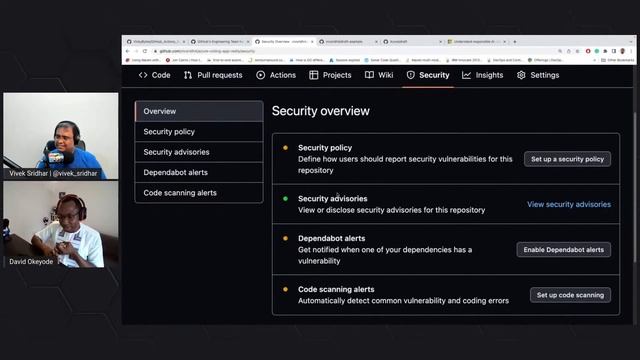Select Overview in the security sidebar

[199, 111]
